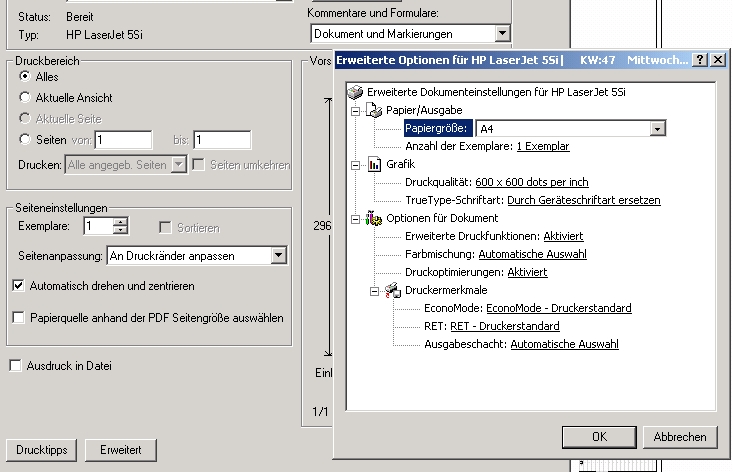Open the Papiergröße A4 dropdown
This screenshot has height=472, width=733.
click(657, 129)
